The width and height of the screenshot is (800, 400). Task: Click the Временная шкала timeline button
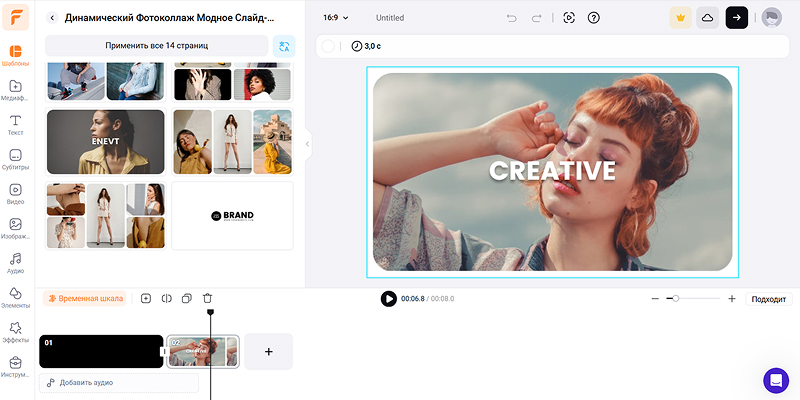84,298
